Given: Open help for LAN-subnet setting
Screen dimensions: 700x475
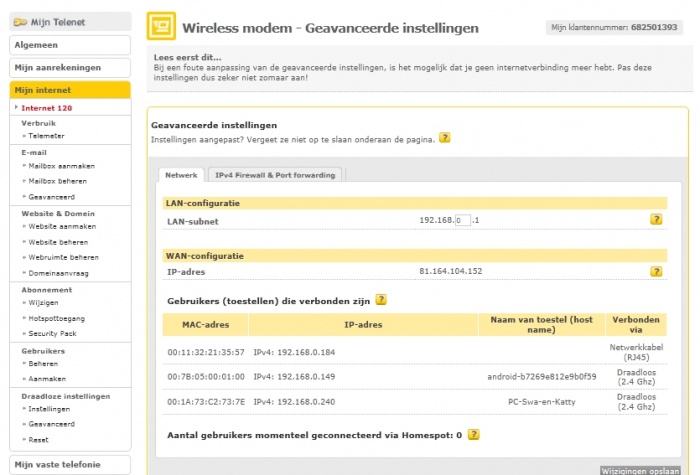Looking at the screenshot, I should [656, 219].
